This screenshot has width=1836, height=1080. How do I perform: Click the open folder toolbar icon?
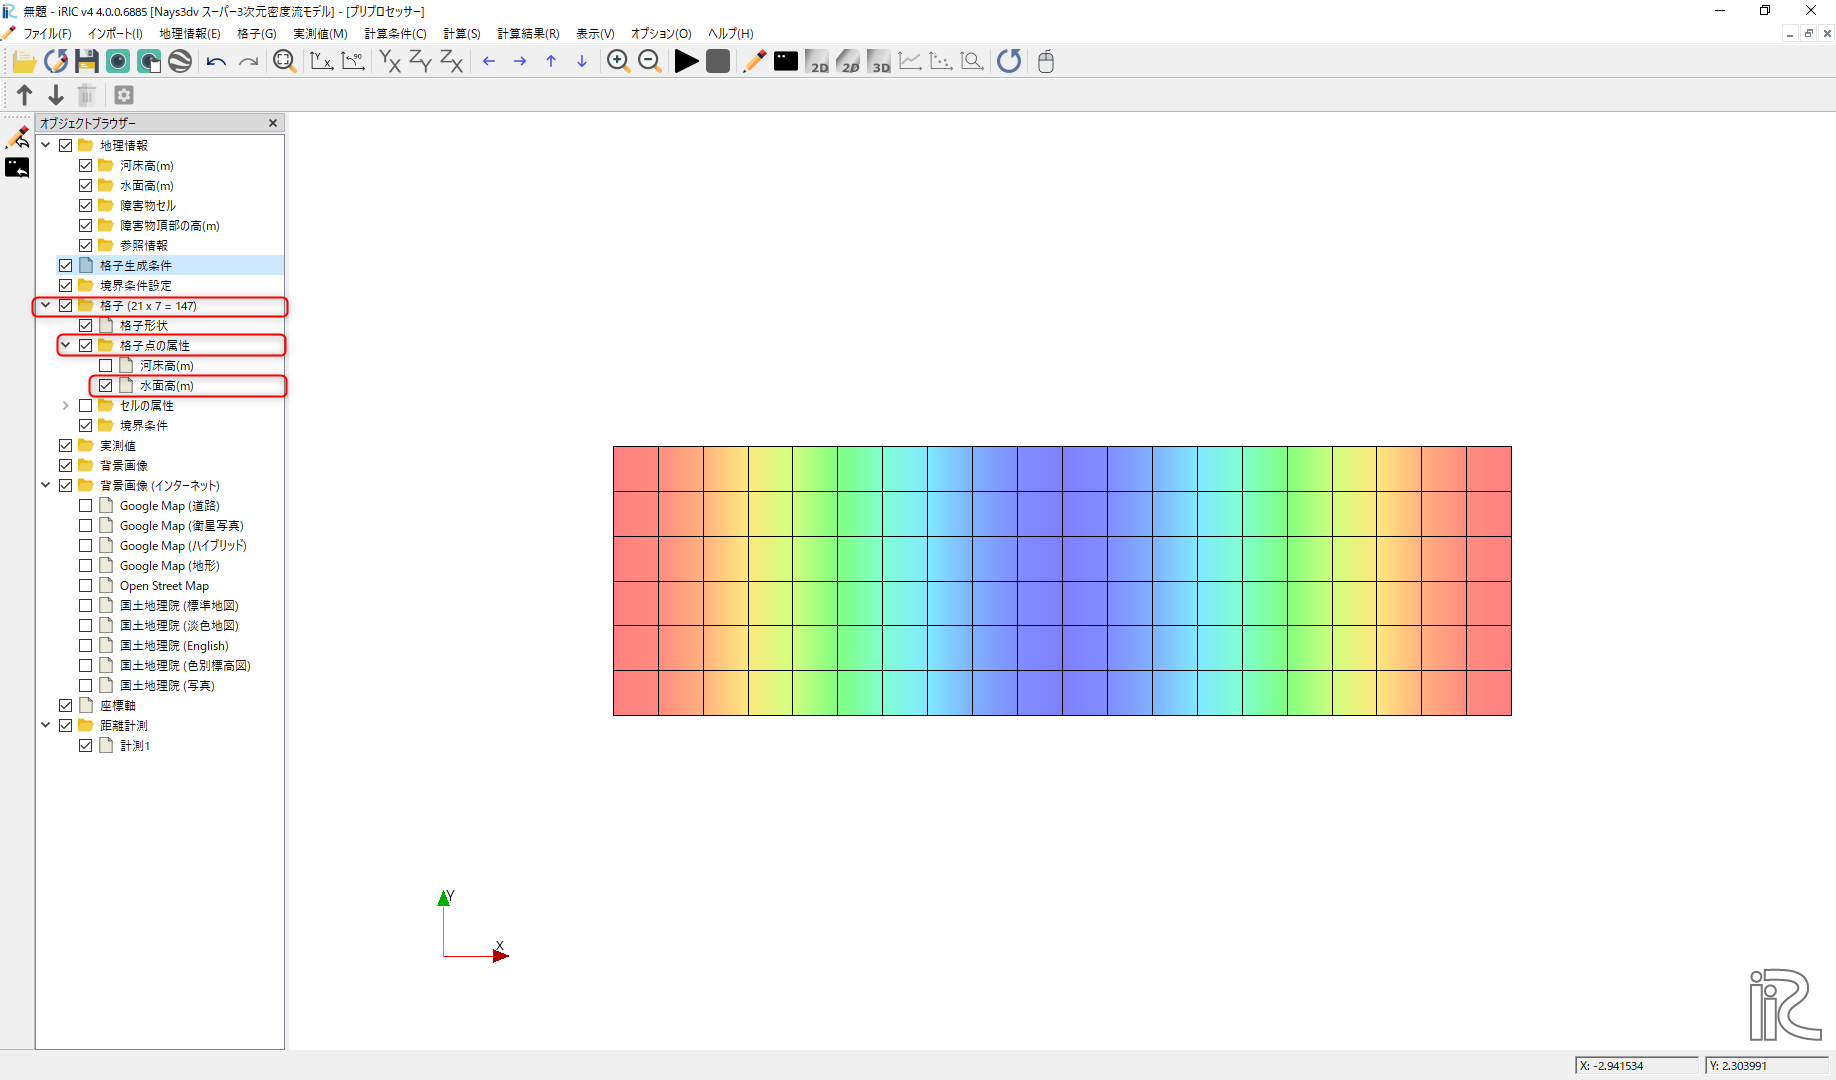[x=24, y=62]
